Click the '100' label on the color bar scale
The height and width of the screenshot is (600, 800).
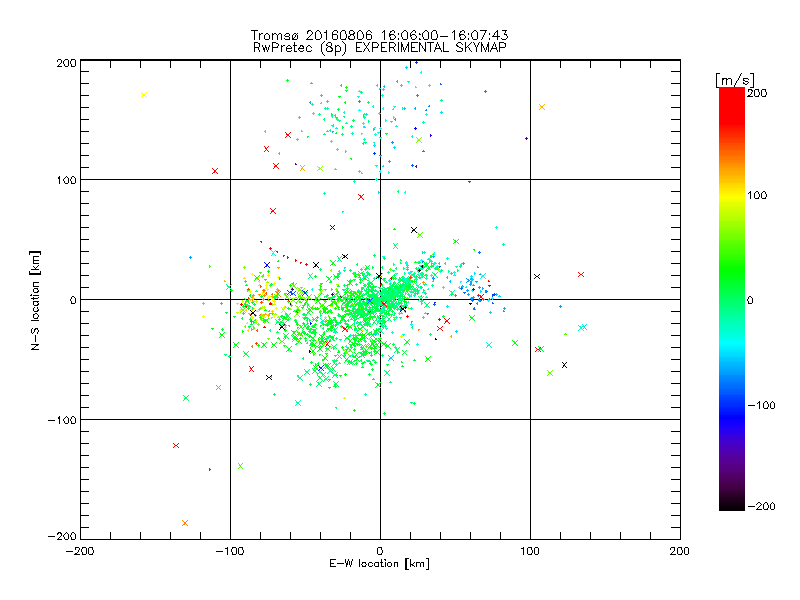click(x=757, y=195)
